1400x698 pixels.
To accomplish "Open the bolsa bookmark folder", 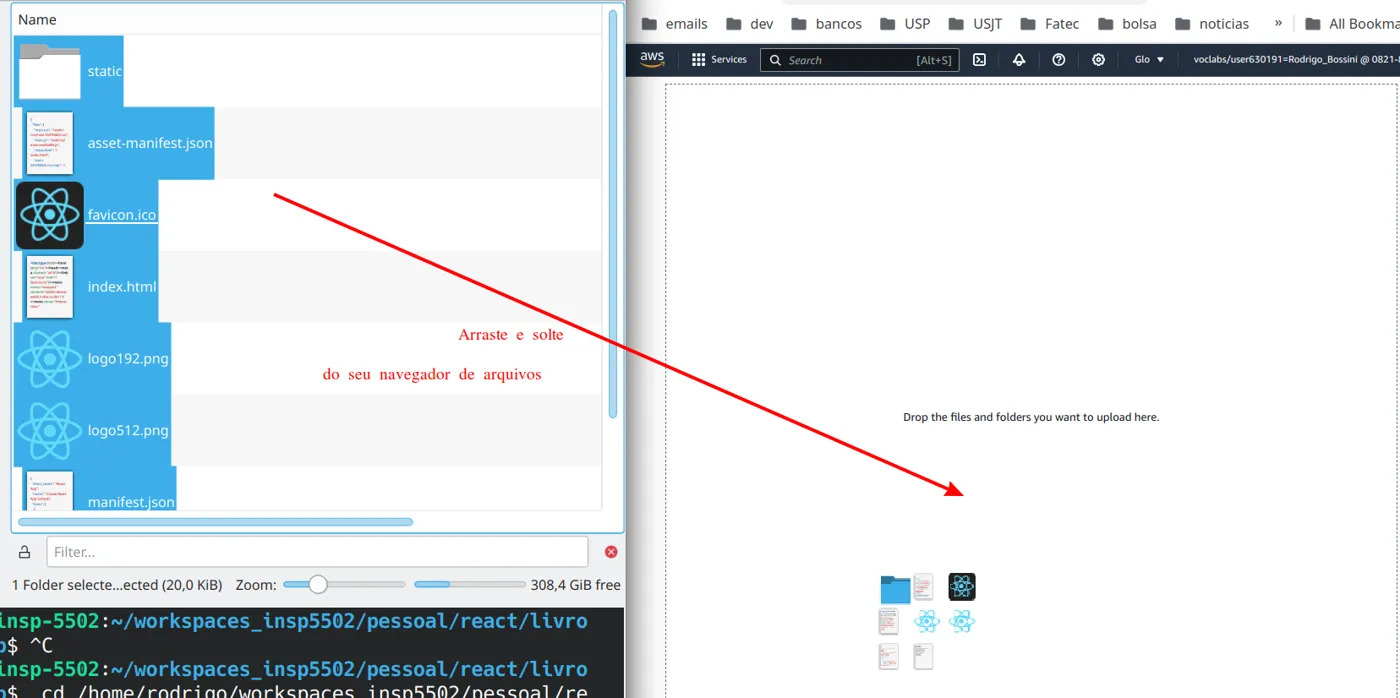I will click(1127, 24).
